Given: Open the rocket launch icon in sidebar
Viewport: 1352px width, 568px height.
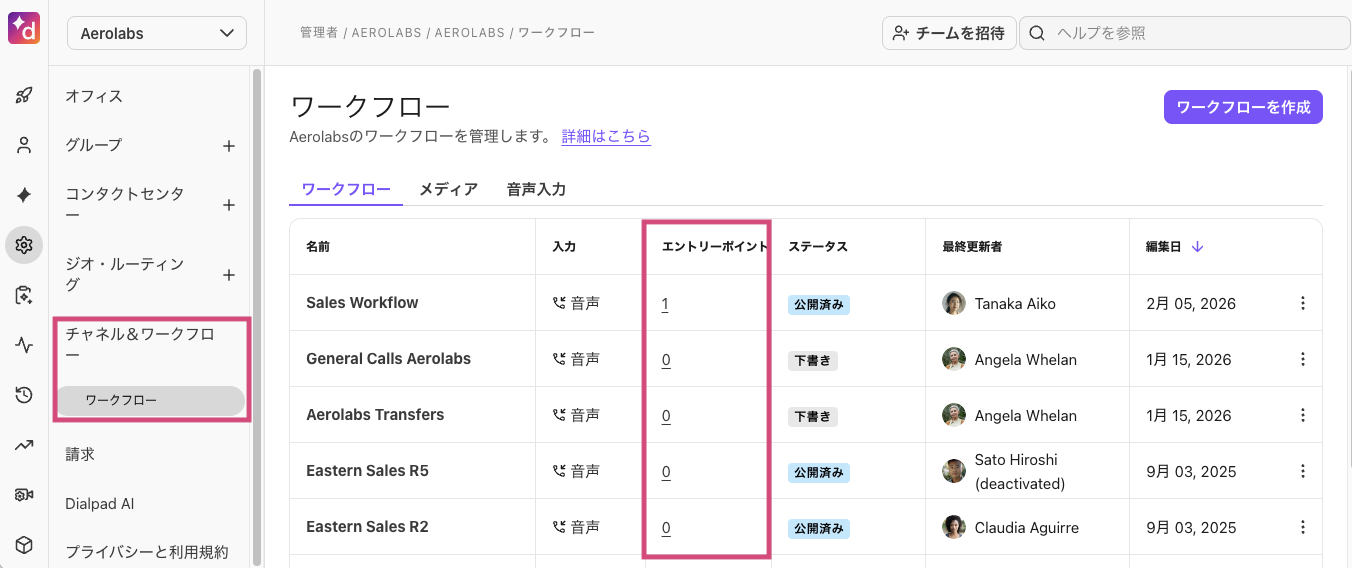Looking at the screenshot, I should coord(24,96).
